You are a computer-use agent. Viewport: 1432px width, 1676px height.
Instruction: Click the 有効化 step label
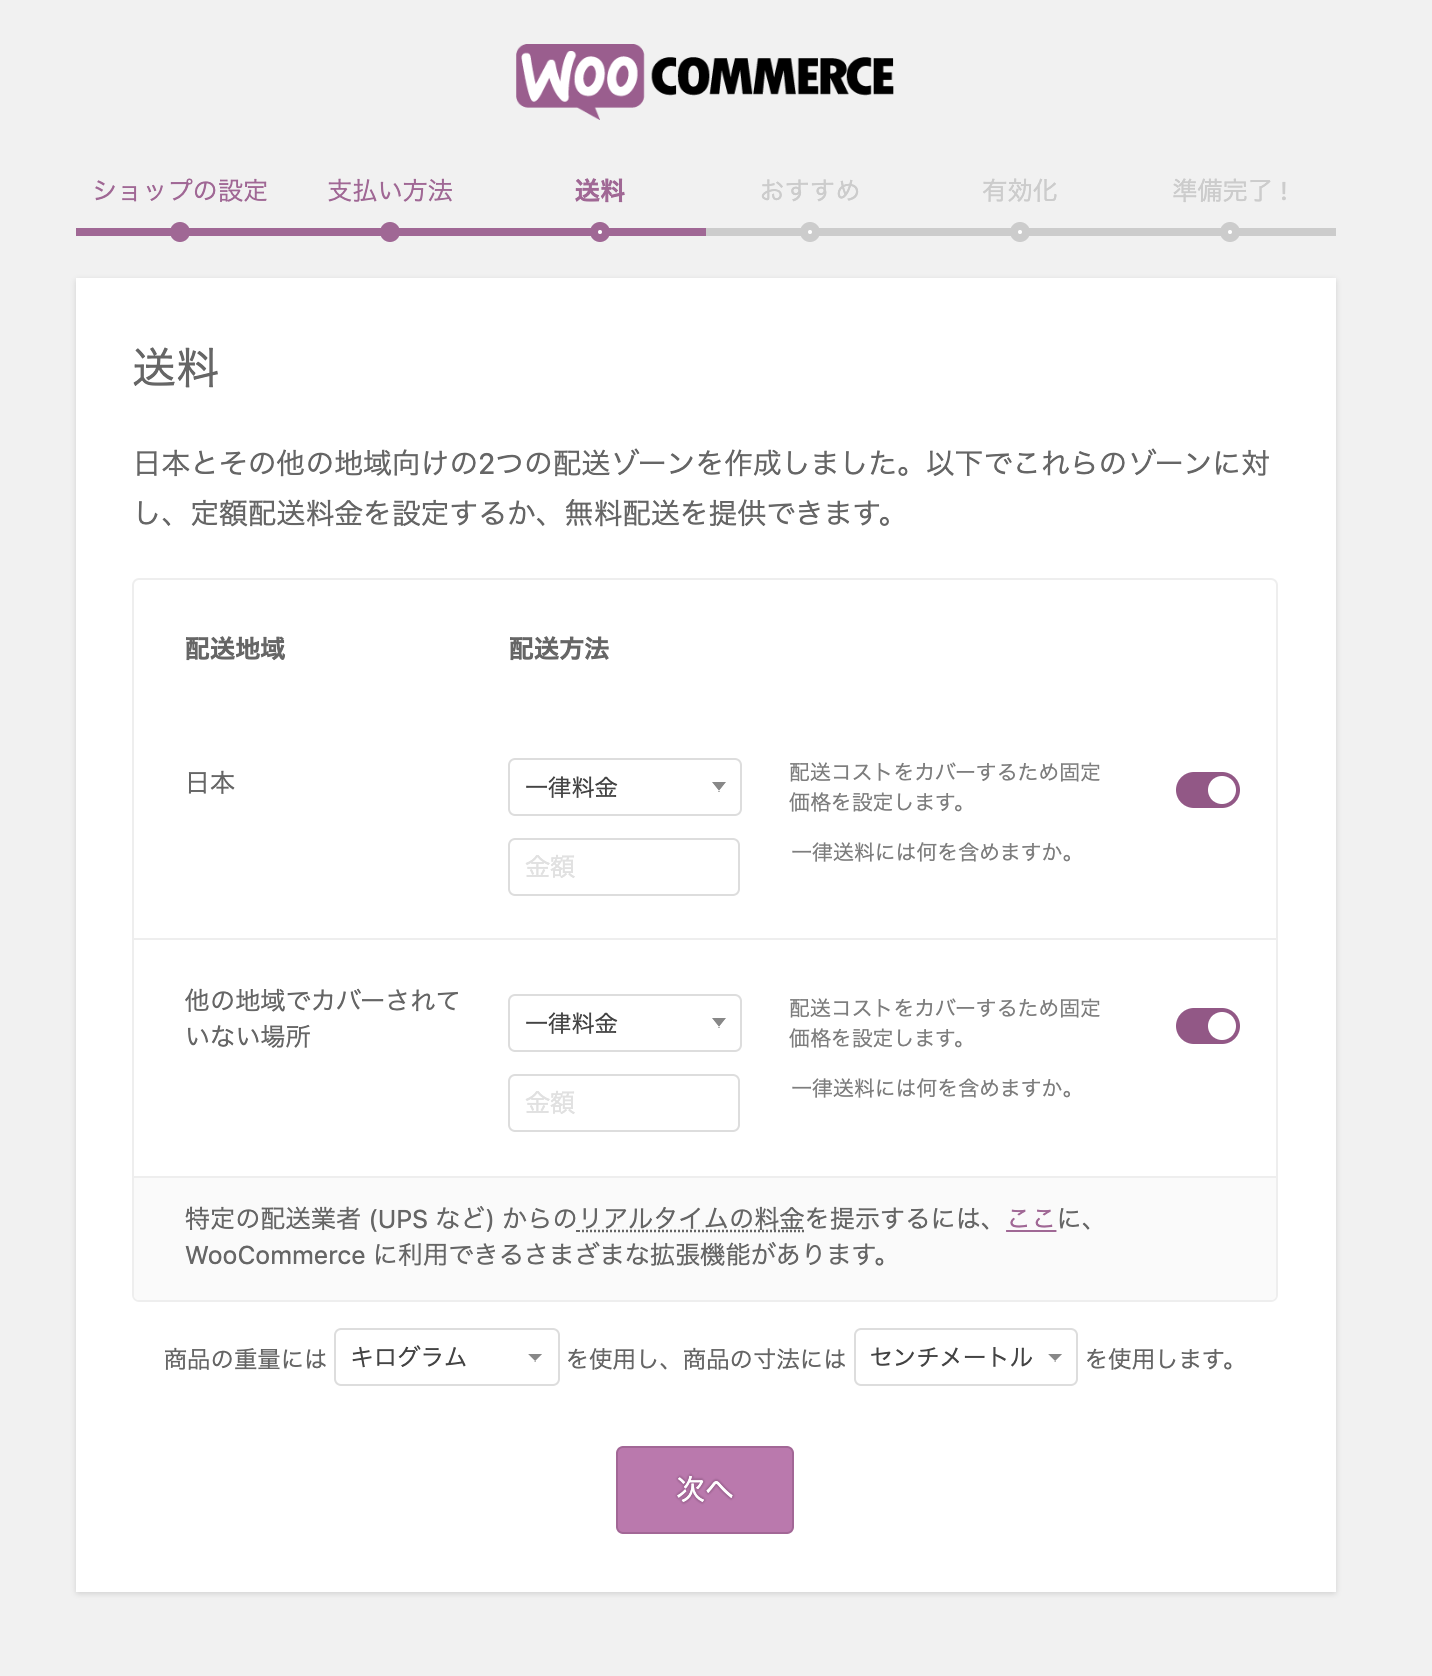coord(1019,190)
